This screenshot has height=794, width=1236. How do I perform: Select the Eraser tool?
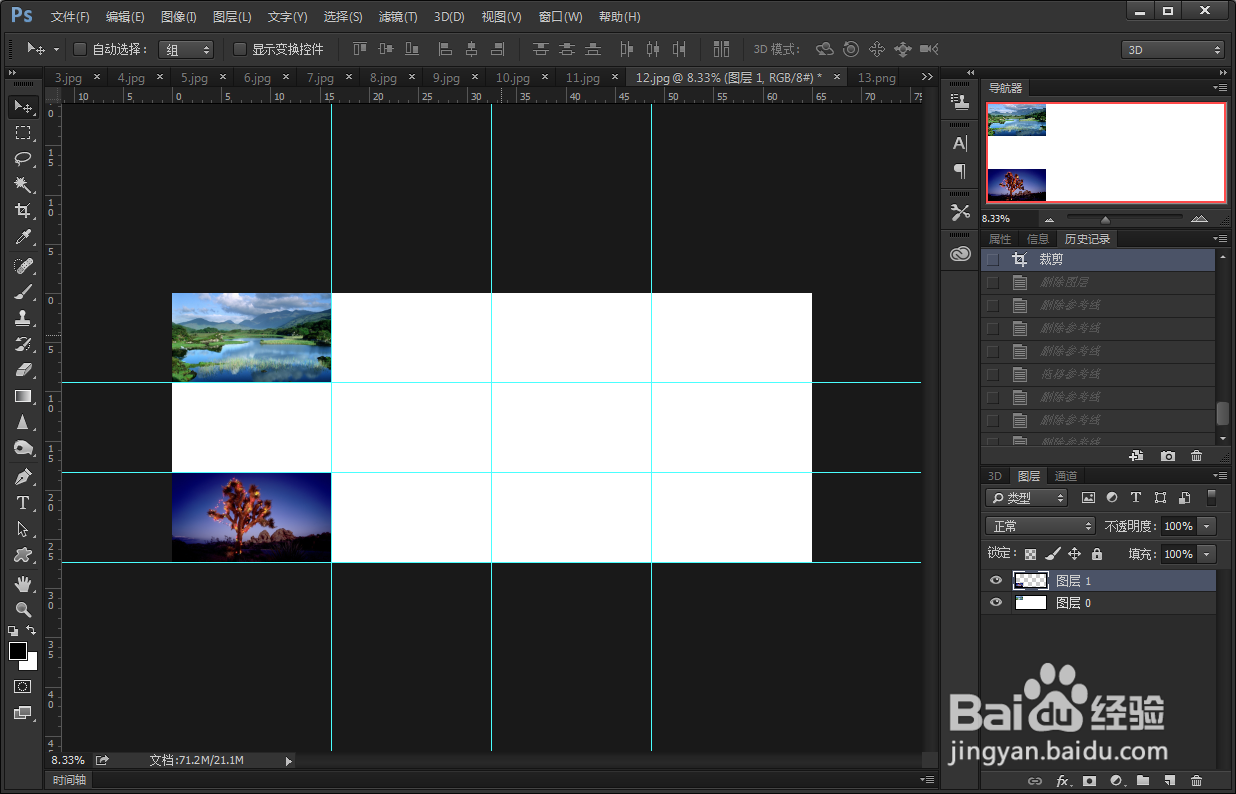click(x=23, y=370)
